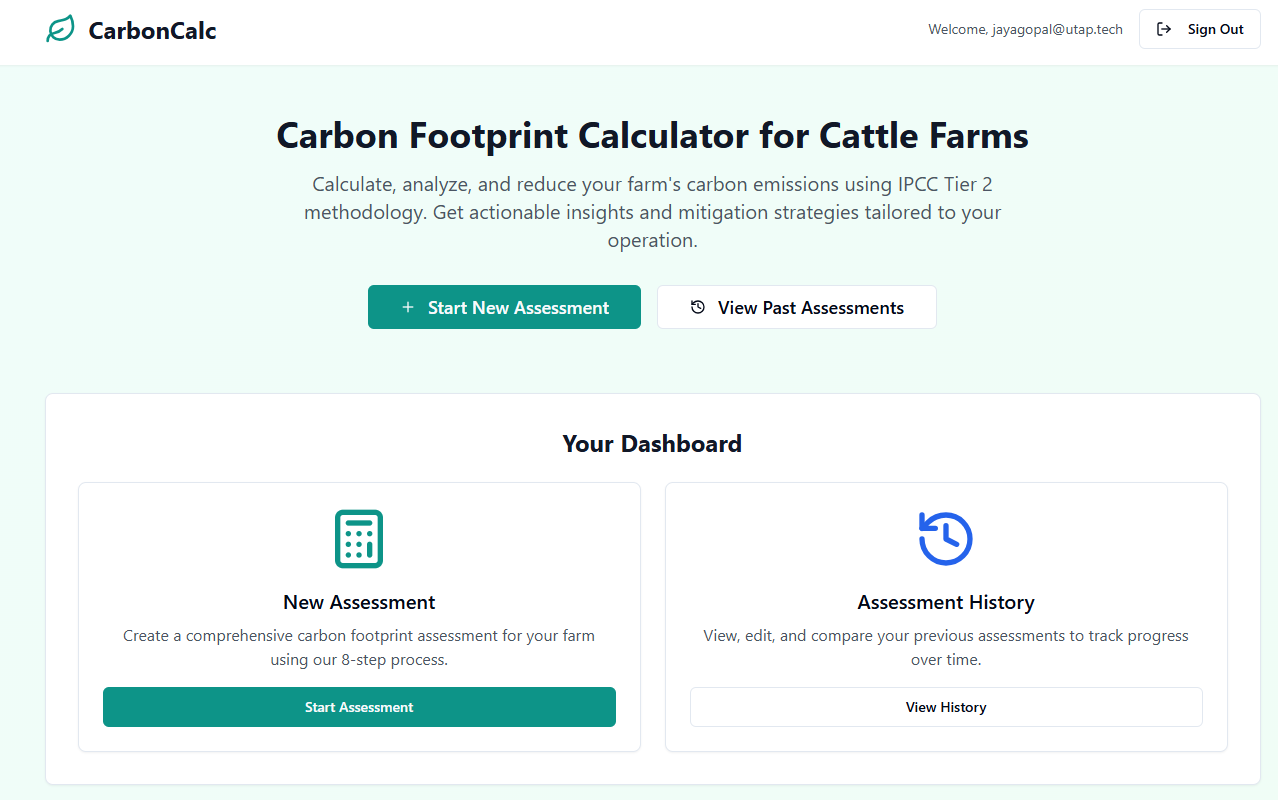Click the track progress description text
Viewport: 1278px width, 800px height.
click(x=945, y=648)
